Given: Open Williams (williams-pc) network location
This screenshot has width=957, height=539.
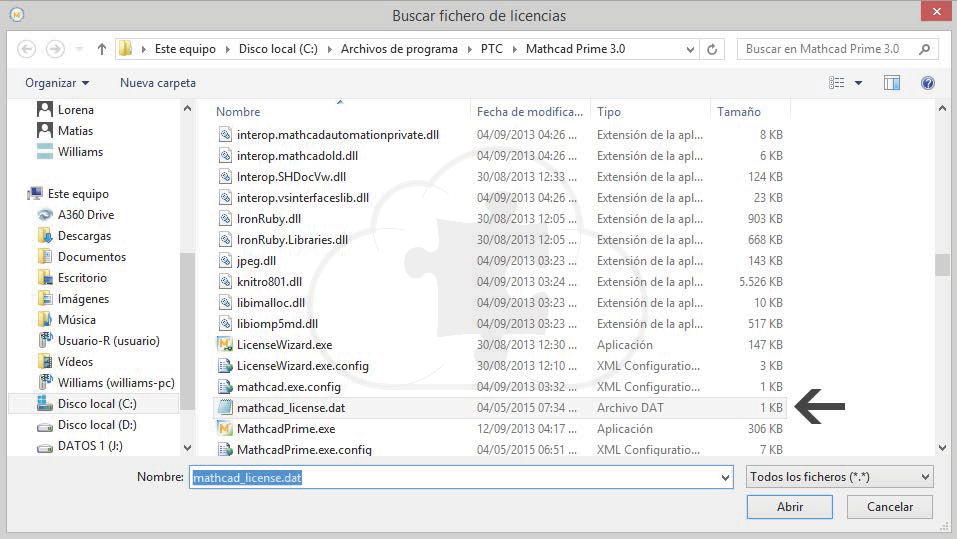Looking at the screenshot, I should click(x=107, y=383).
